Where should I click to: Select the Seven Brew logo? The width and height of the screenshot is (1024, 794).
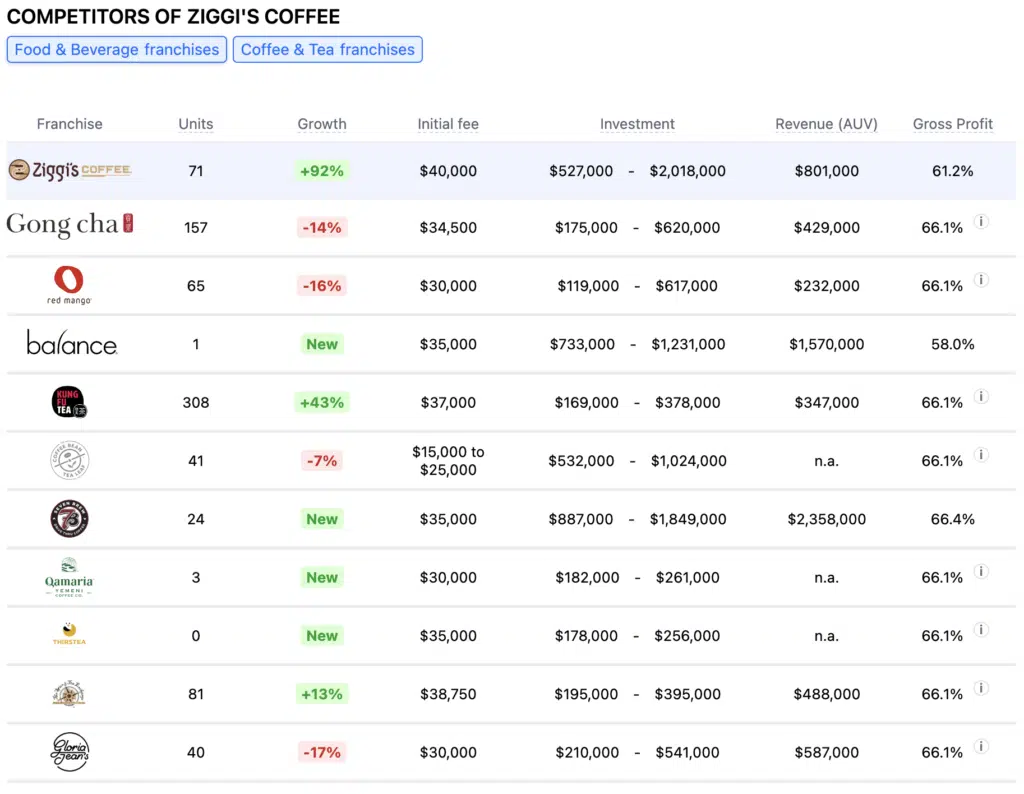[x=70, y=519]
